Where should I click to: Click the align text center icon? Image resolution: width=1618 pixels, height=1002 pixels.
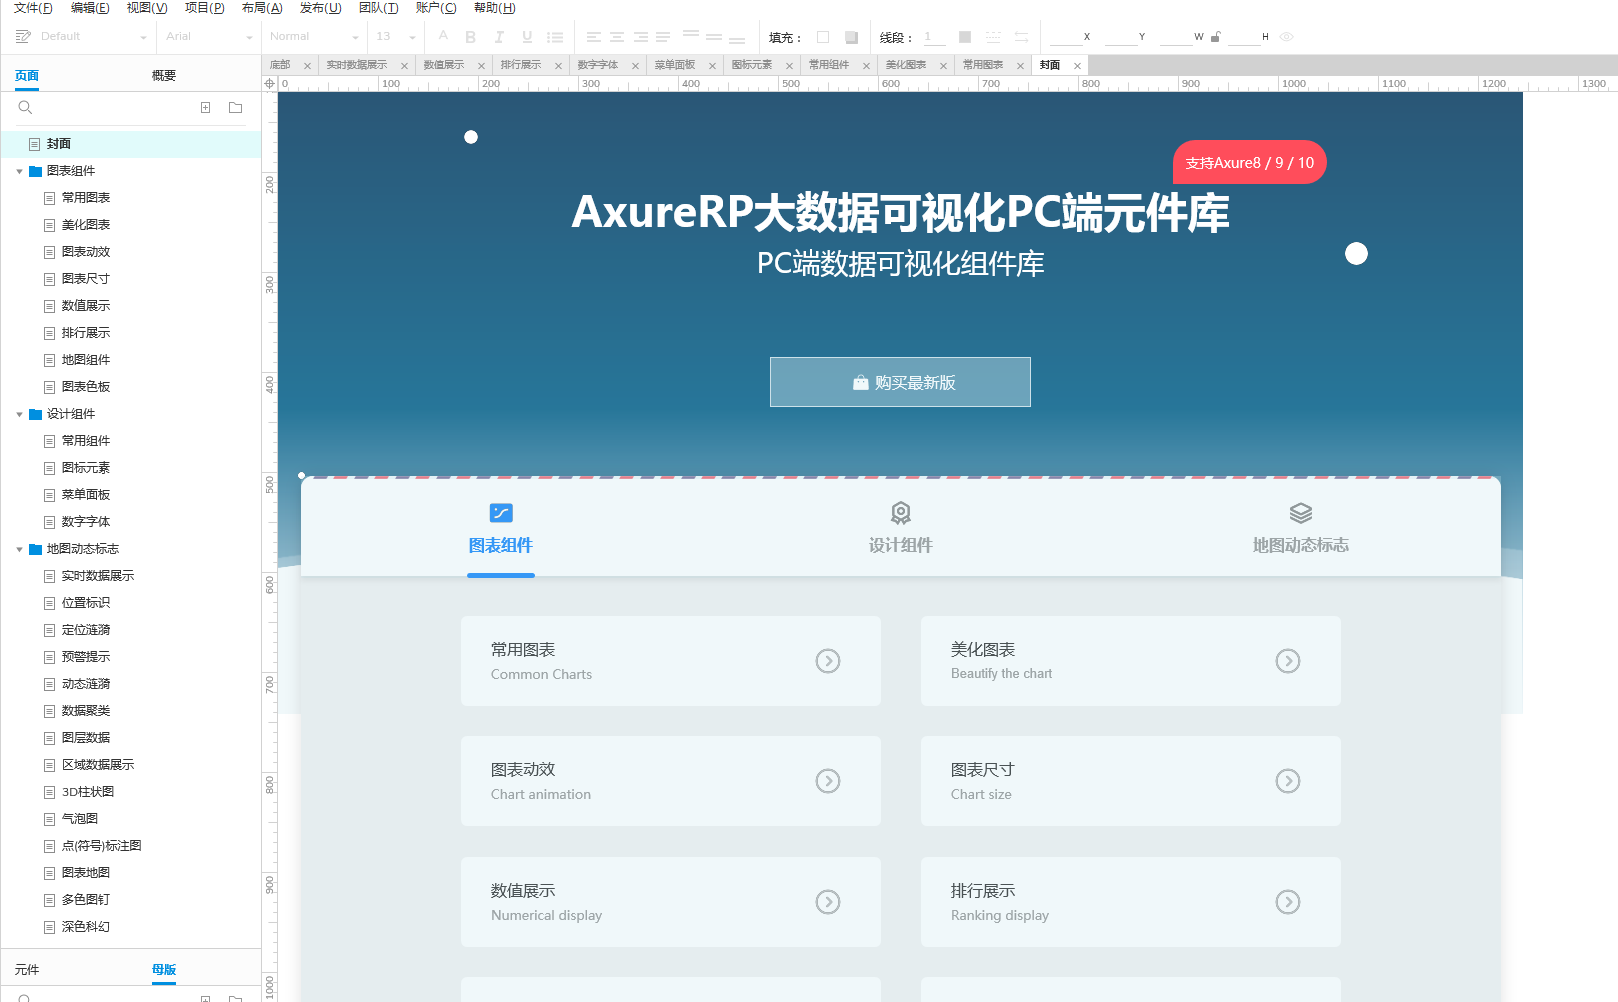(x=617, y=37)
